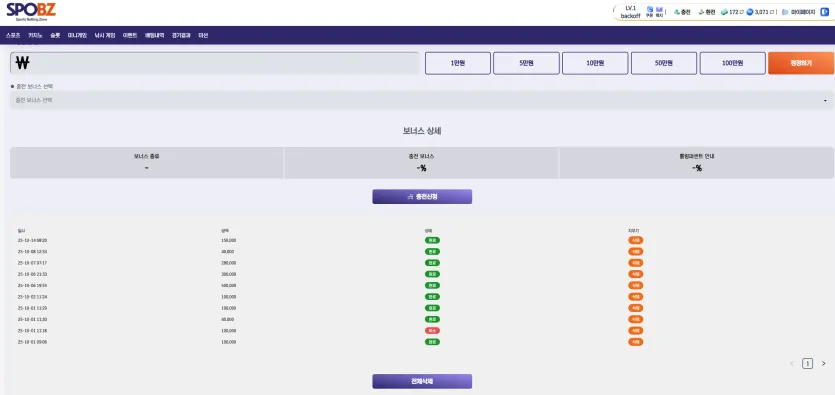Viewport: 835px width, 395px height.
Task: Click the orange 정정하기 button
Action: click(801, 63)
